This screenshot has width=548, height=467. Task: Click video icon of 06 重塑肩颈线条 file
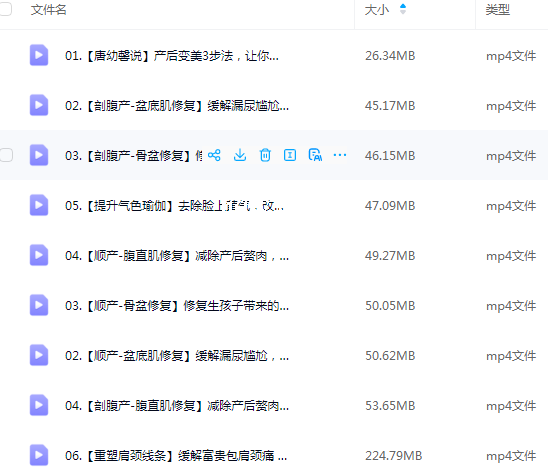(x=39, y=455)
